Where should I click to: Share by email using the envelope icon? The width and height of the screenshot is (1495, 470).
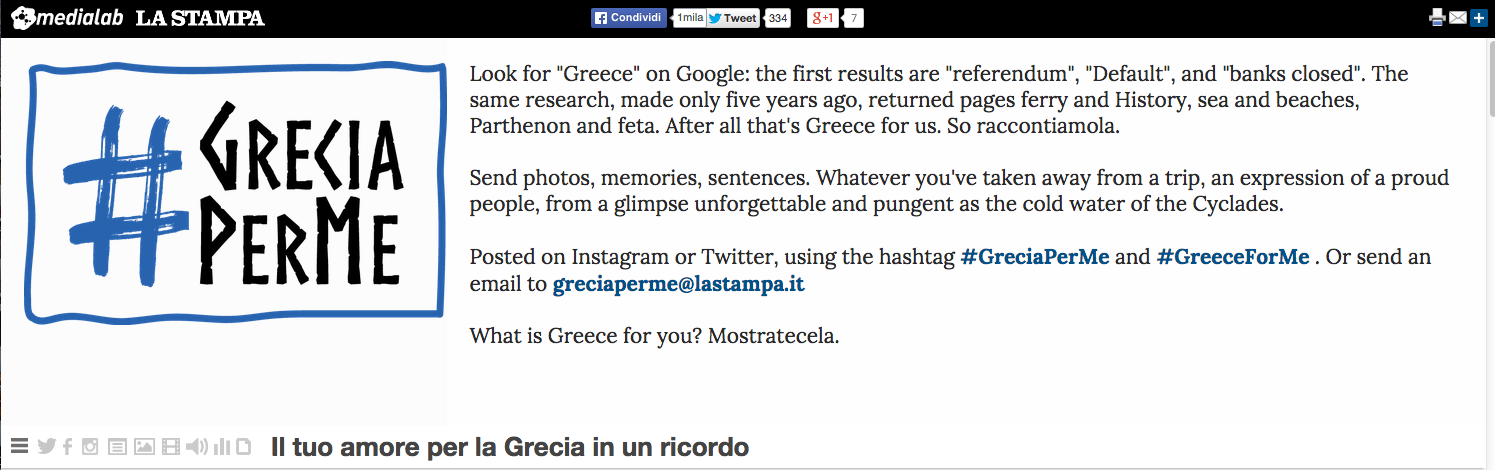tap(1458, 17)
